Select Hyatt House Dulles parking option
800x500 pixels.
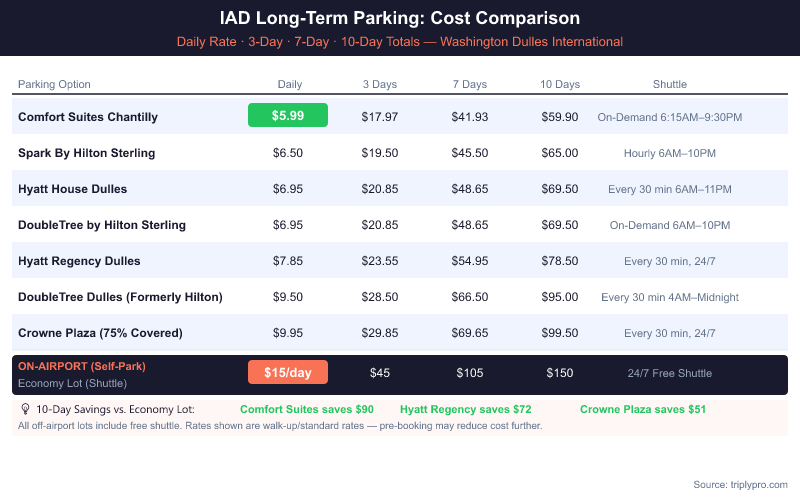[72, 189]
